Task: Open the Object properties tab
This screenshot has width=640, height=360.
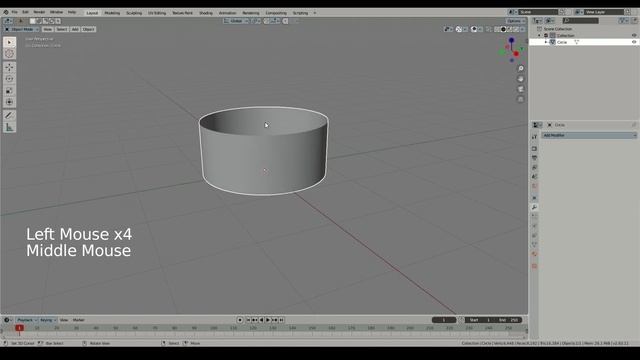Action: [534, 198]
